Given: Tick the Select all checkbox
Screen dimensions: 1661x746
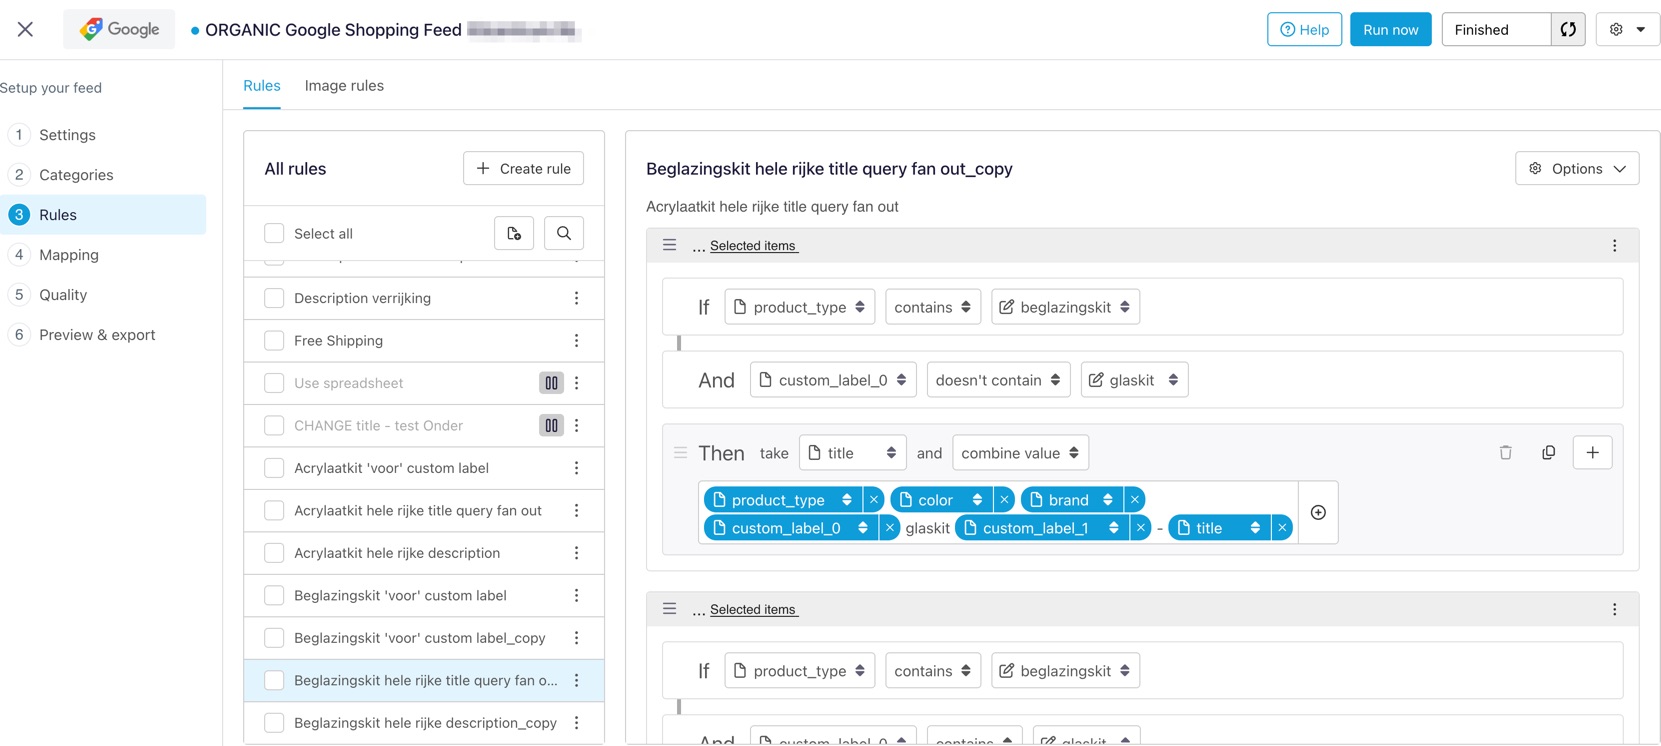Looking at the screenshot, I should pos(274,233).
